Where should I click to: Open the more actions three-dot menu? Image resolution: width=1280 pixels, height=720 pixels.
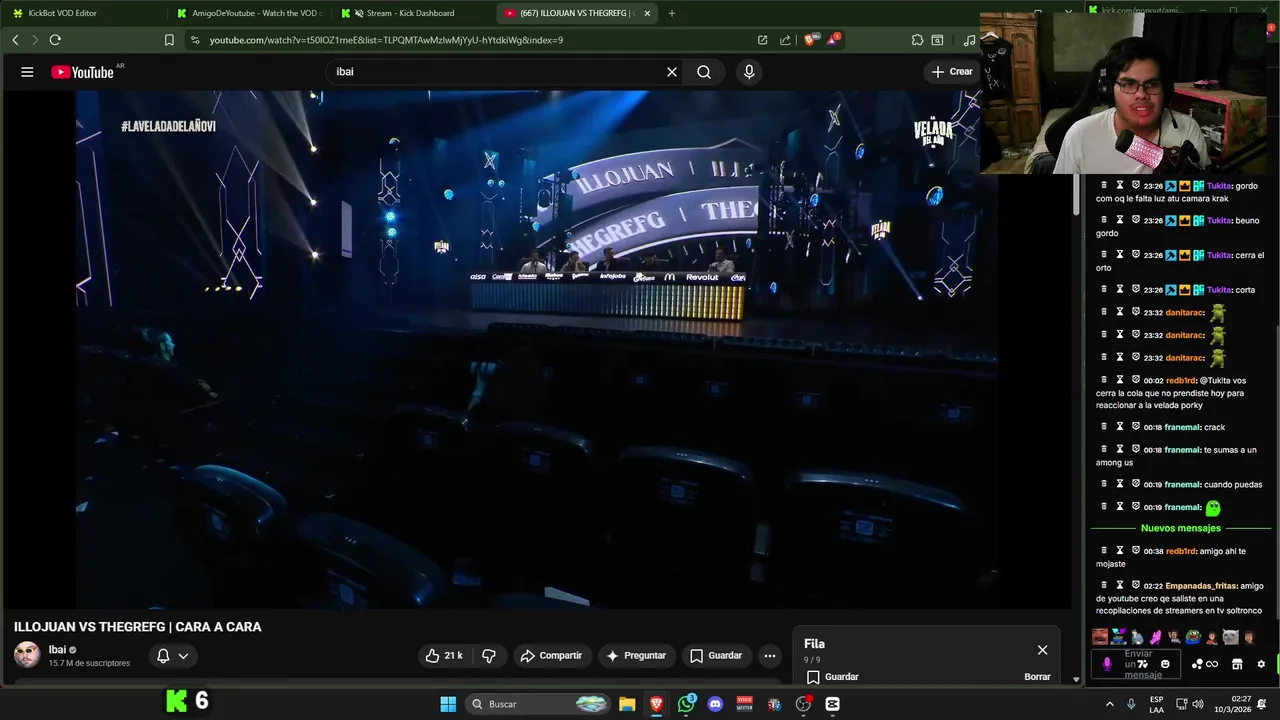tap(769, 656)
